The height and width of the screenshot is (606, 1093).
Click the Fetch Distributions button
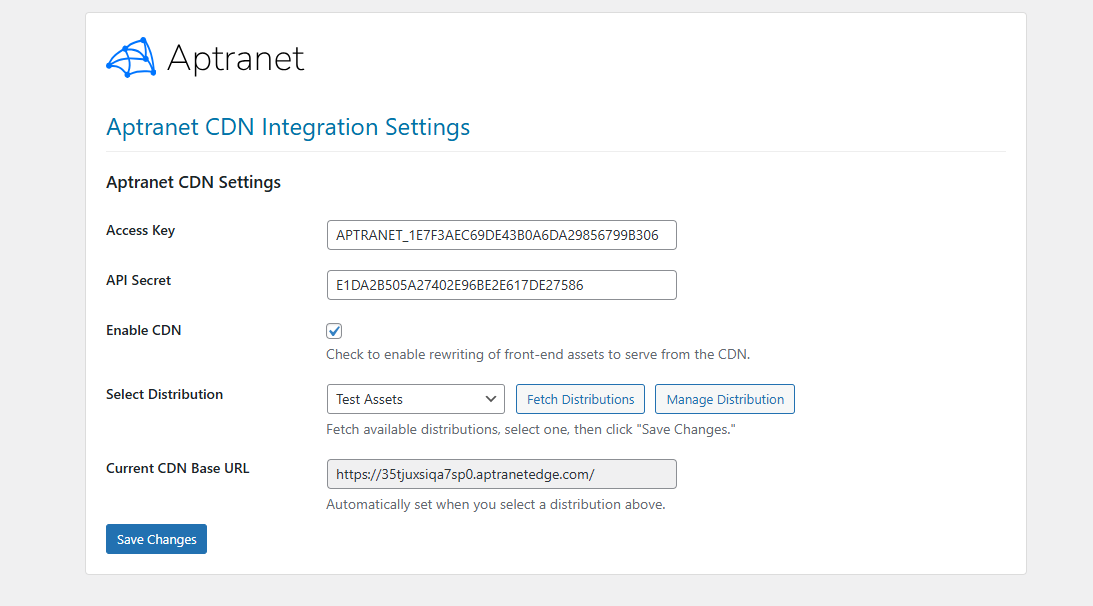(580, 400)
